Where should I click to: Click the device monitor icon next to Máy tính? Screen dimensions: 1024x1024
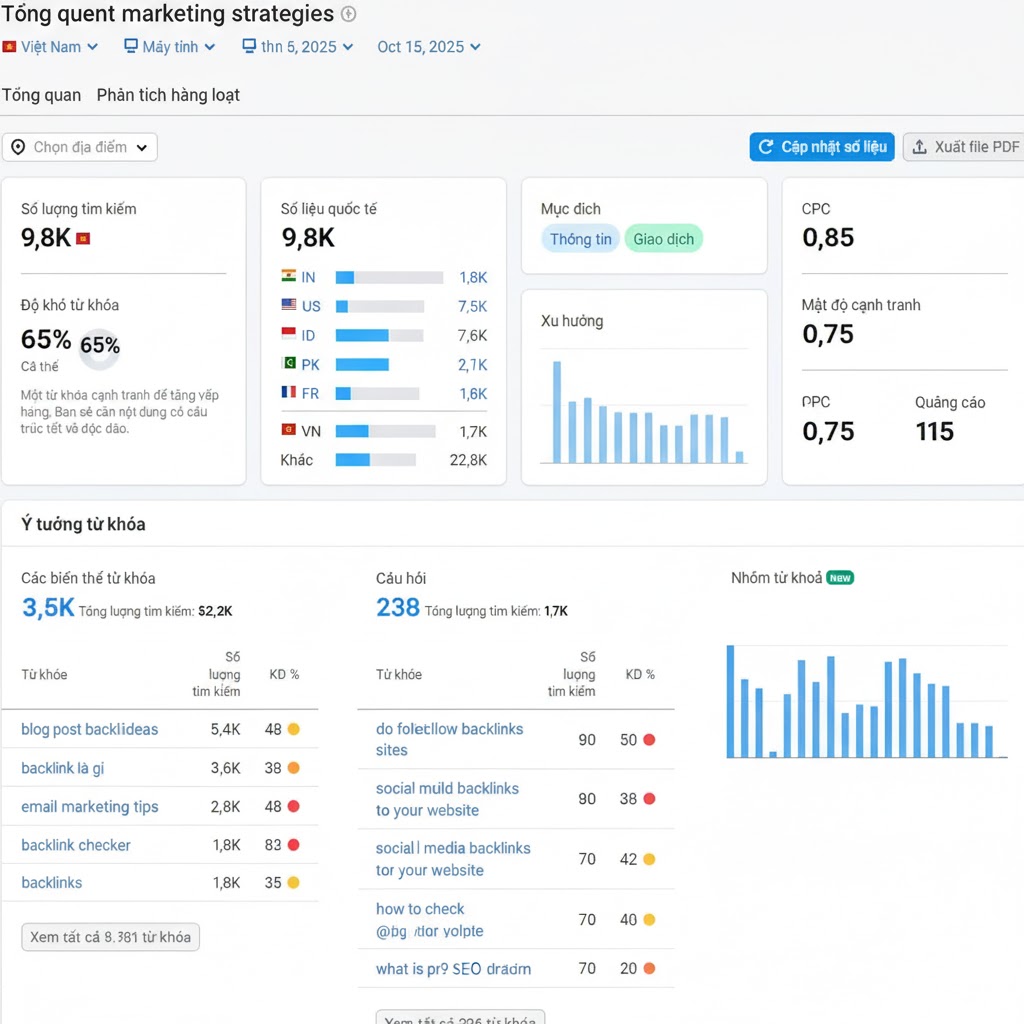pyautogui.click(x=129, y=46)
